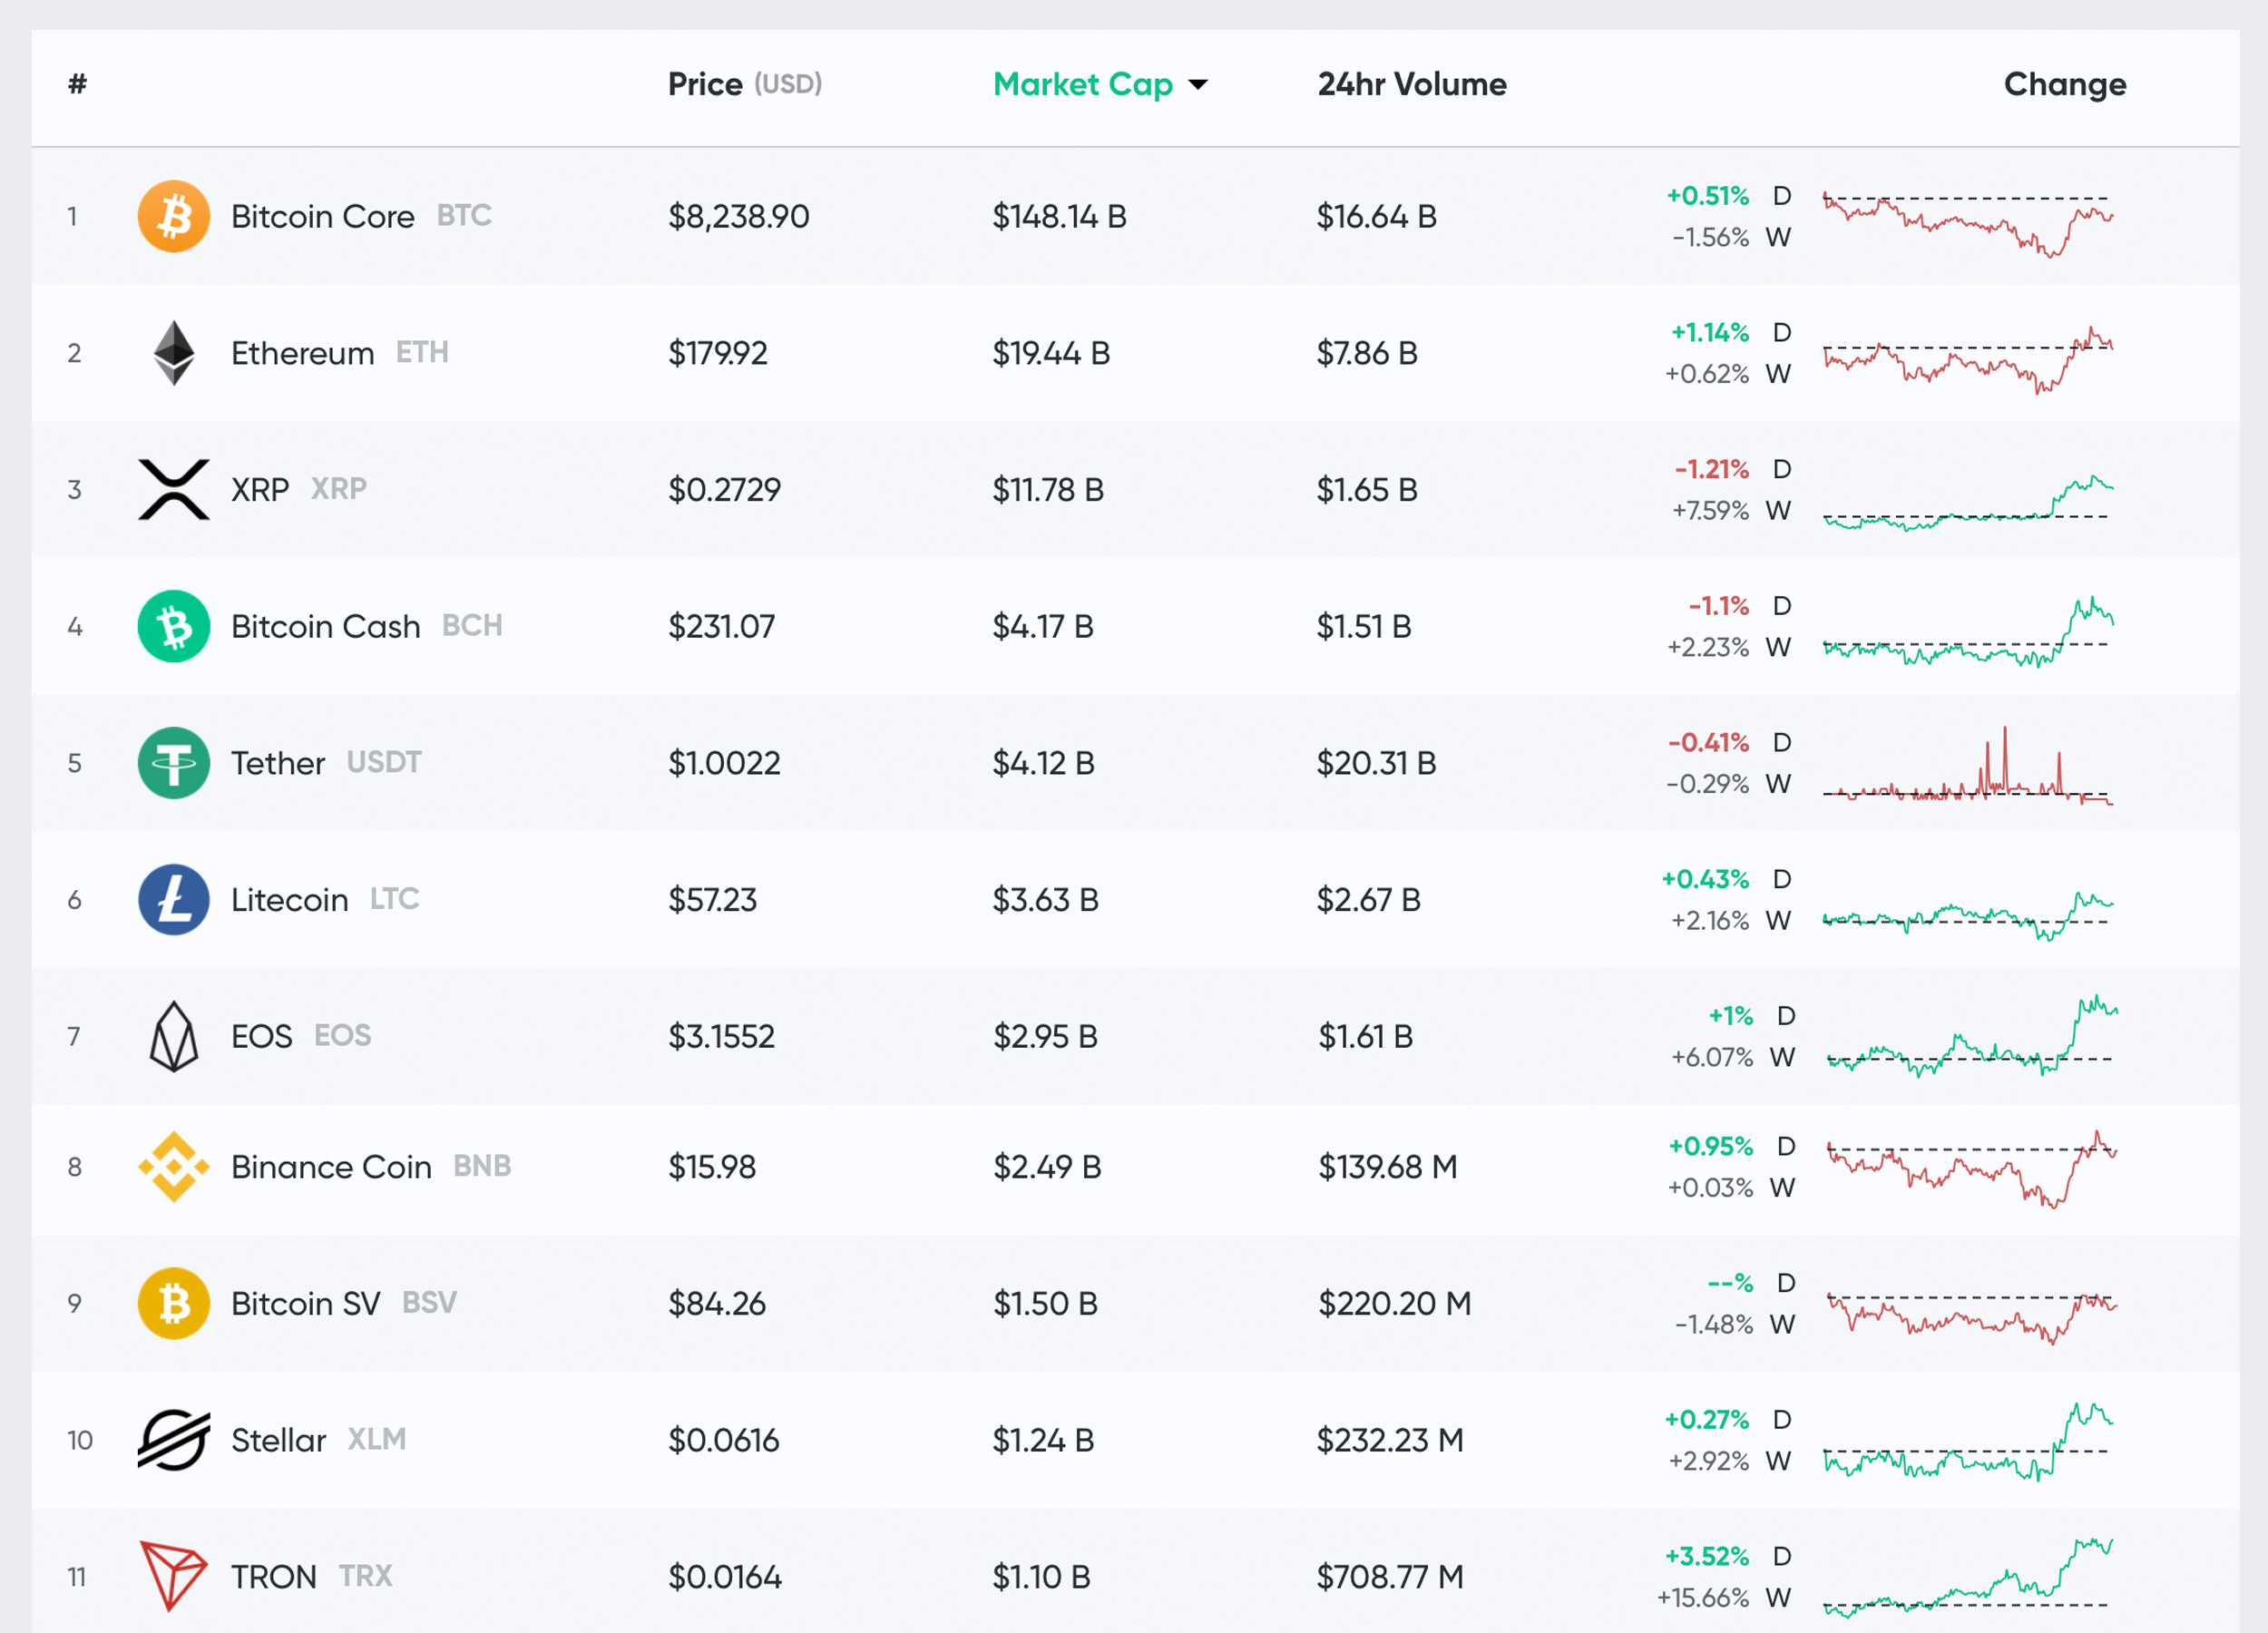Screen dimensions: 2268x1633
Task: Click the volume $708.77 M
Action: tap(1390, 1576)
